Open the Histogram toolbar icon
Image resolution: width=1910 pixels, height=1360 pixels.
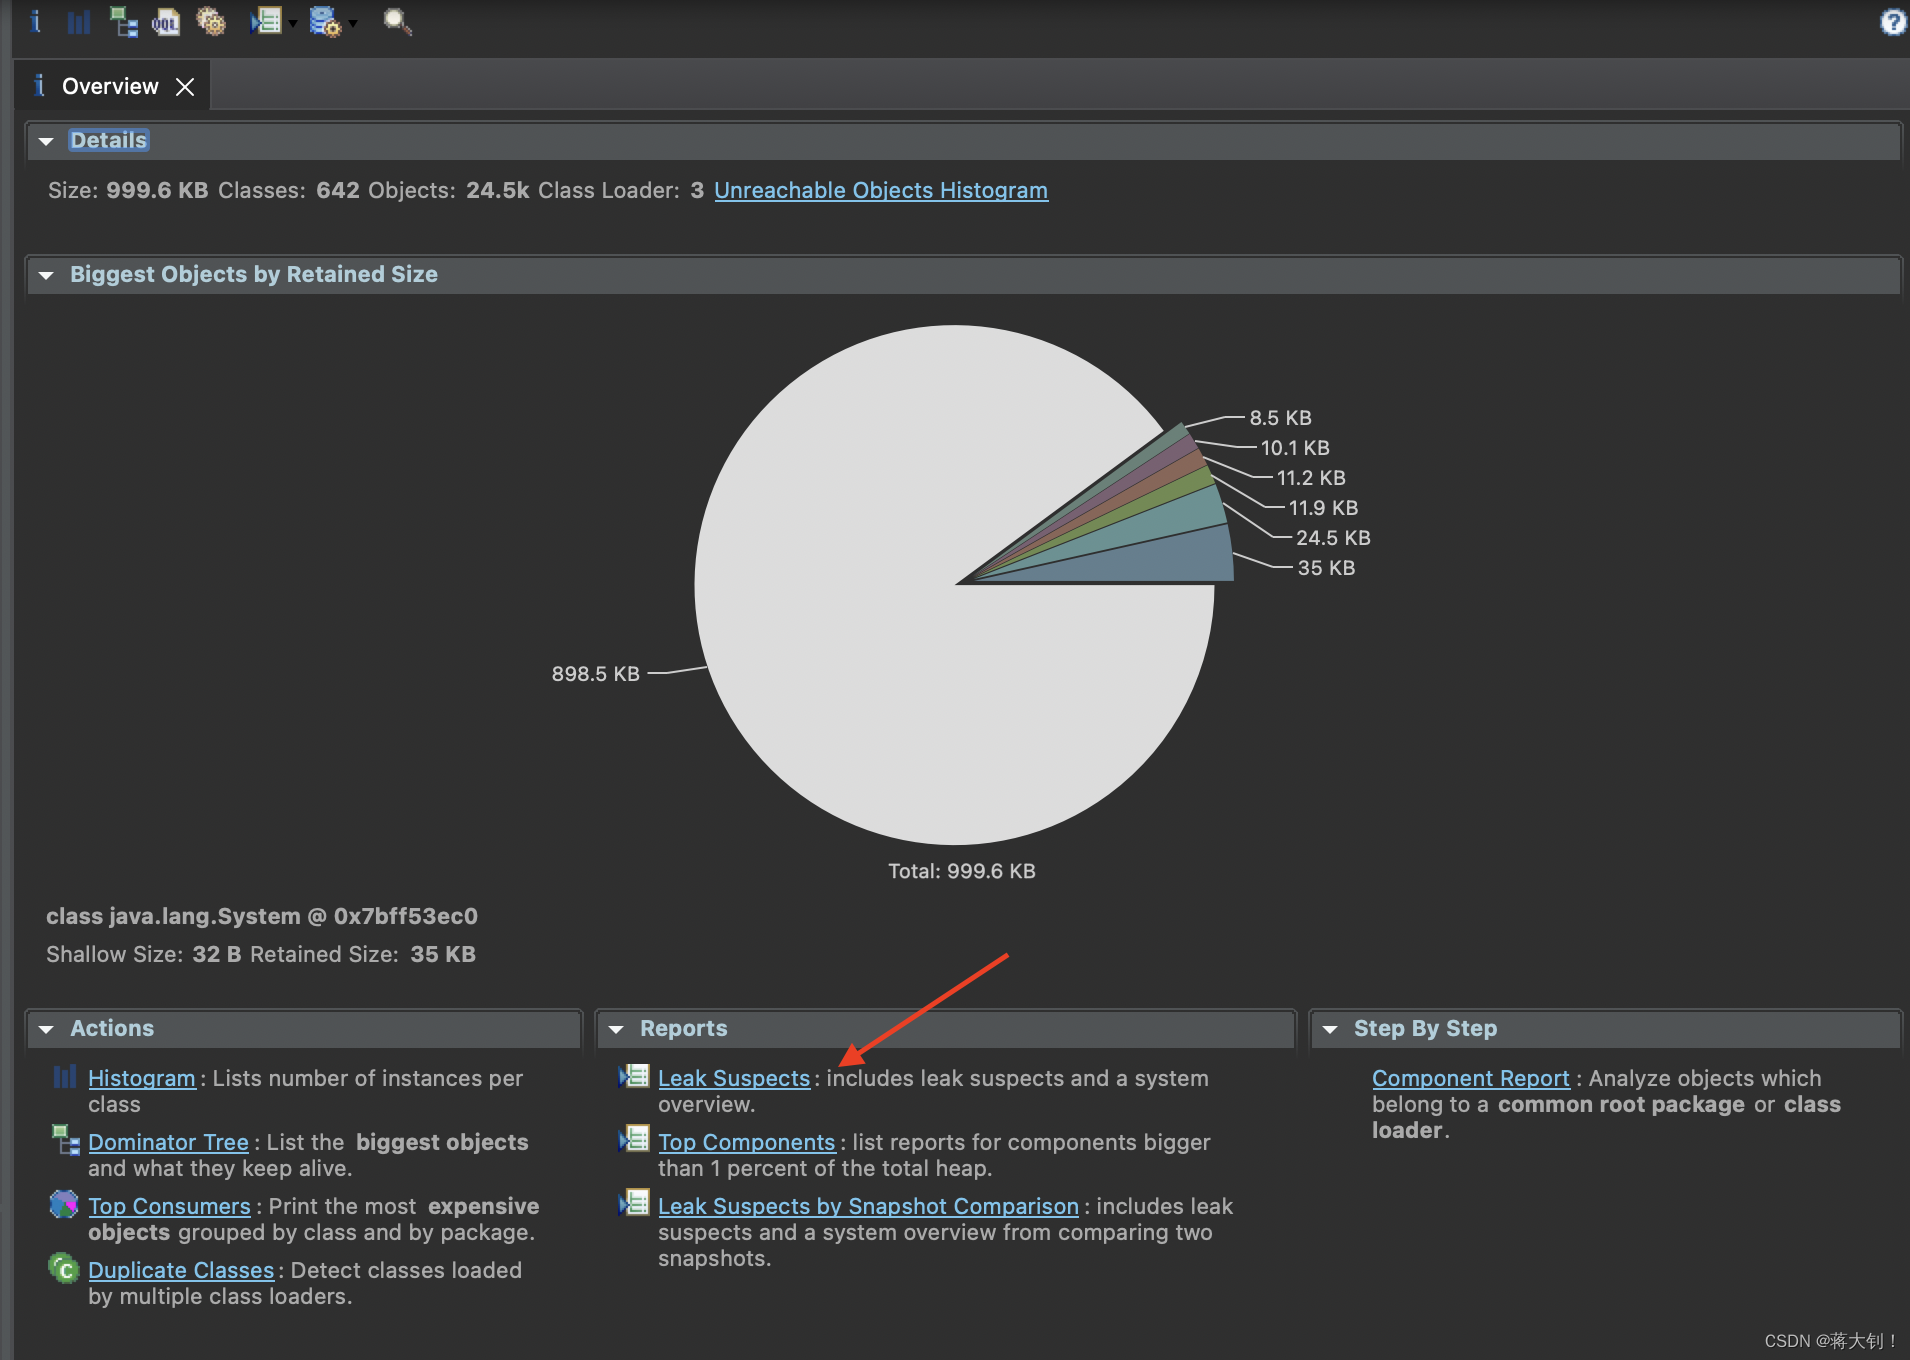point(79,22)
